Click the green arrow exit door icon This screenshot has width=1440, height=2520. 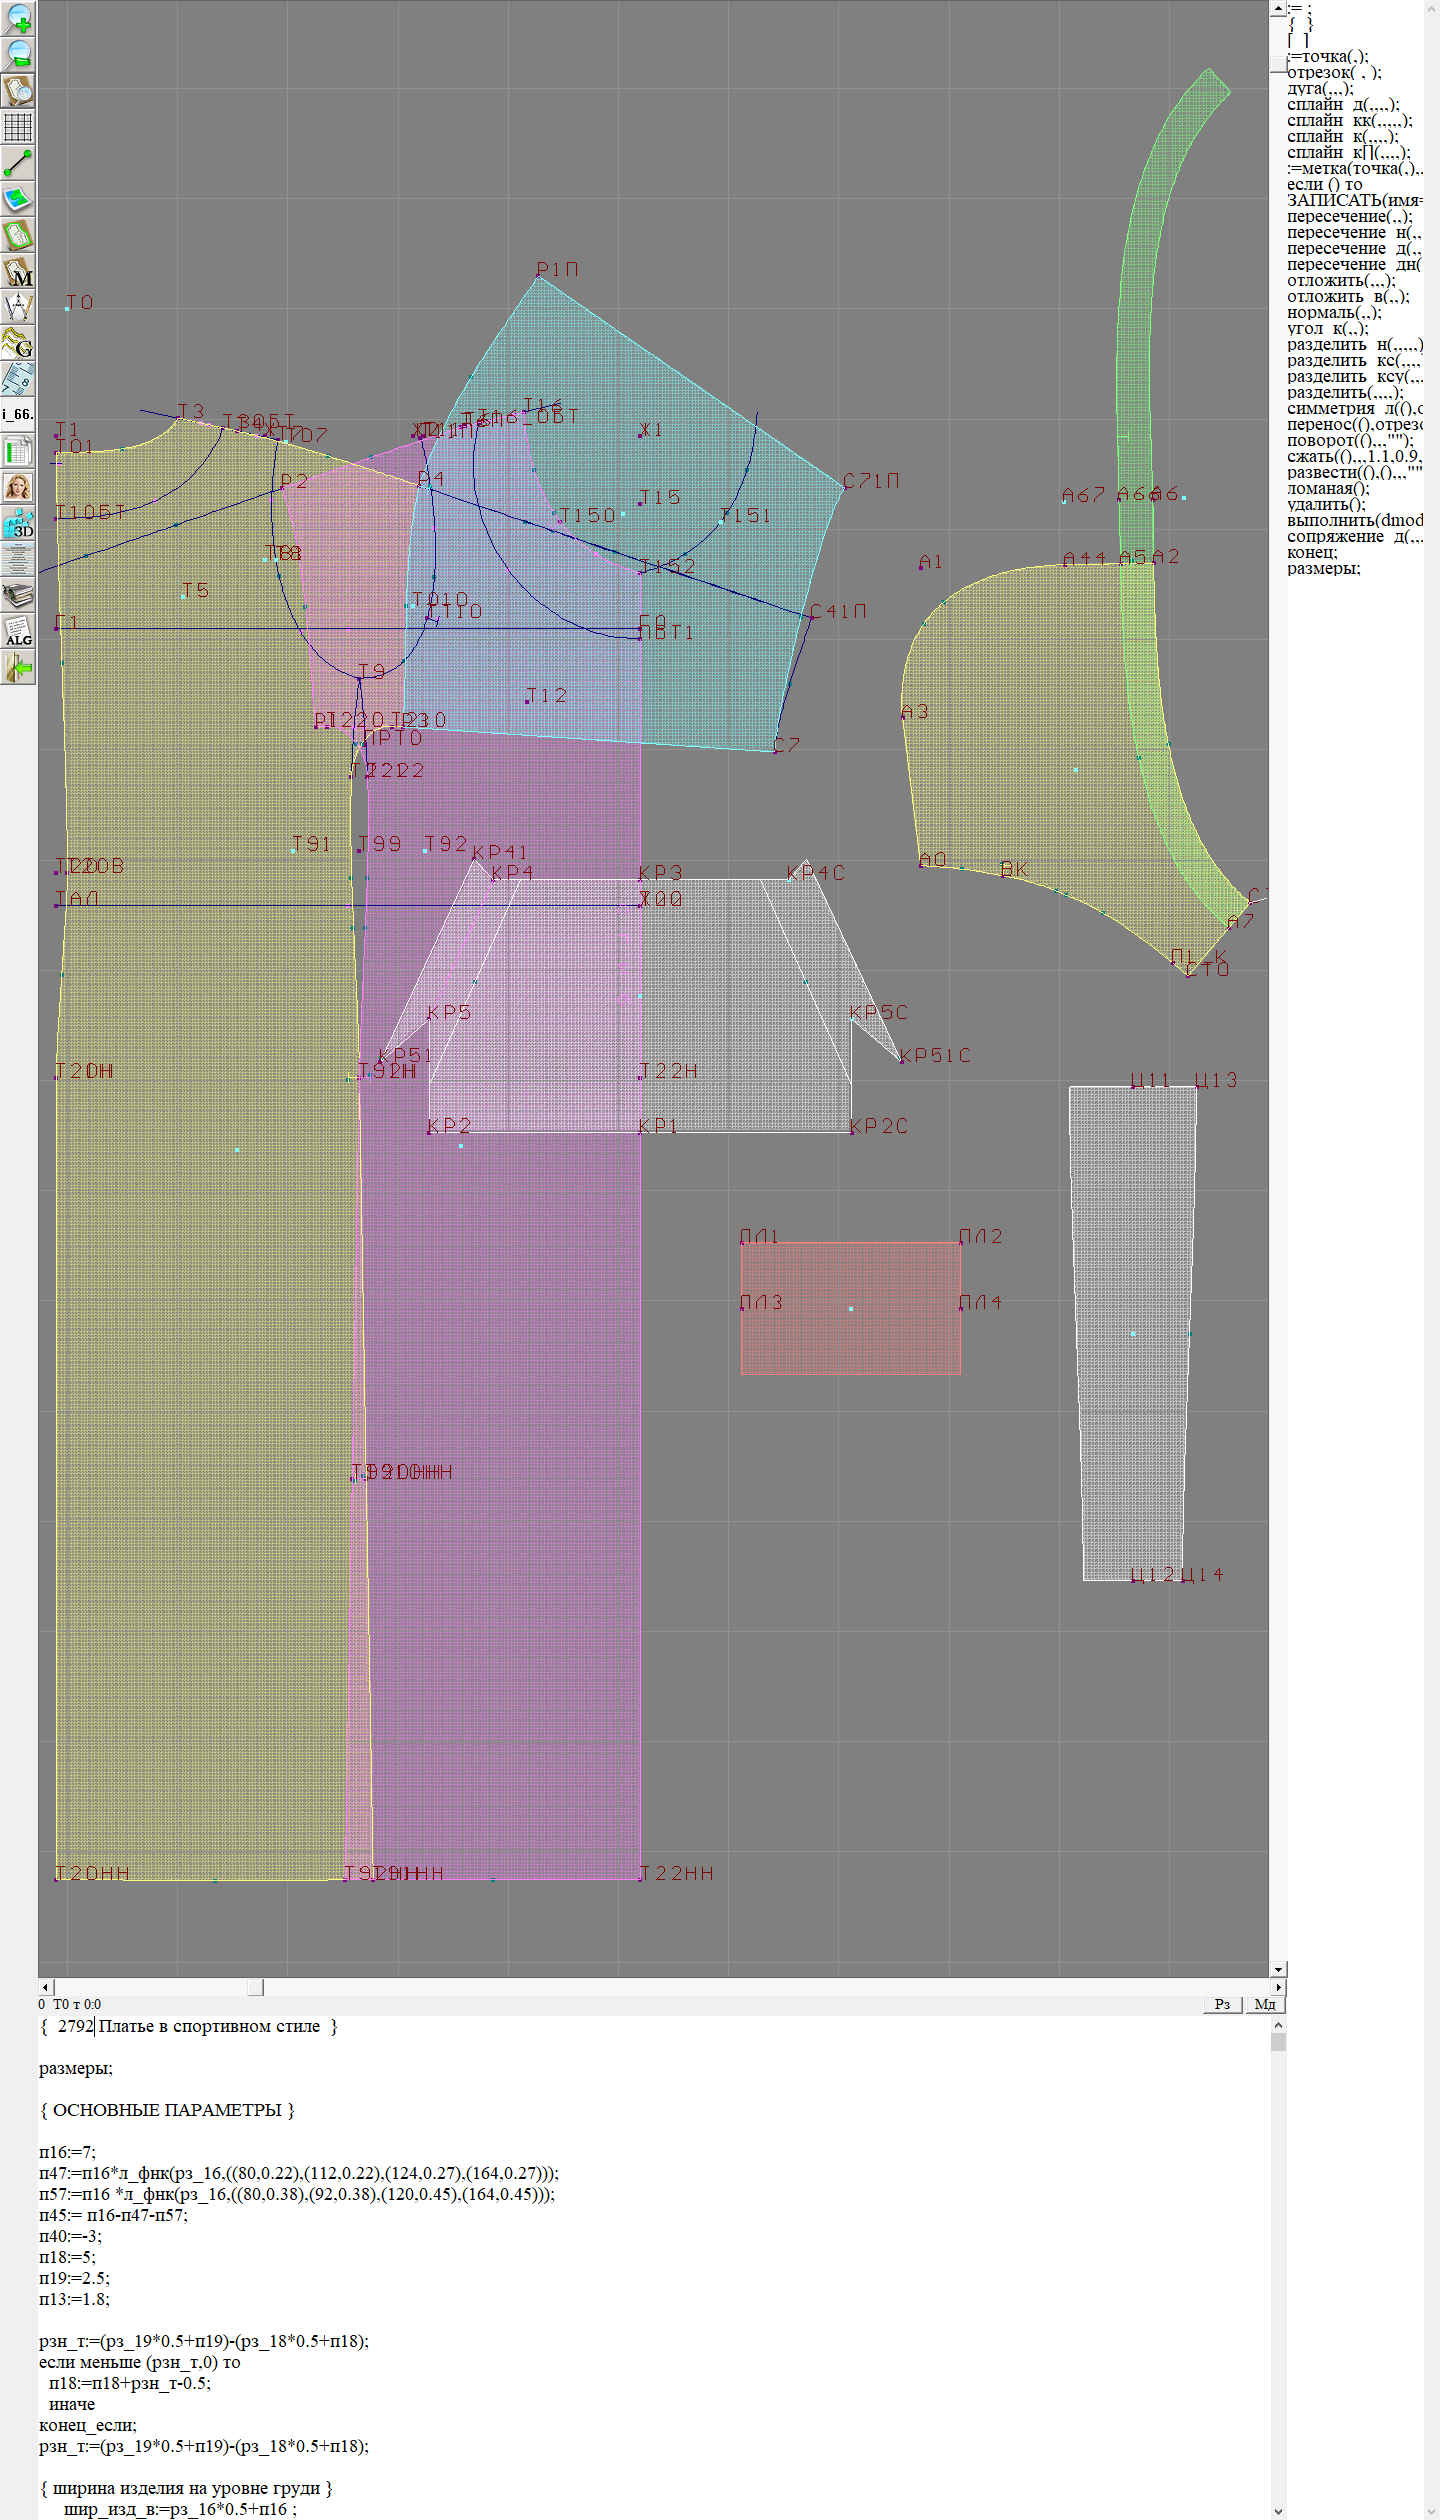(18, 667)
